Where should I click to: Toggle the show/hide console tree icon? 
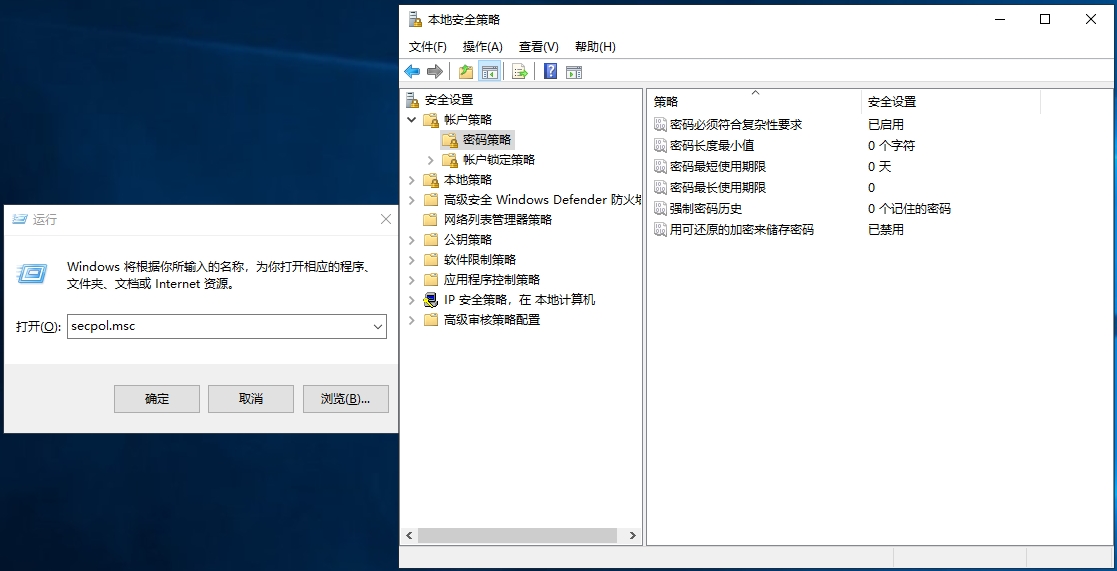tap(489, 71)
